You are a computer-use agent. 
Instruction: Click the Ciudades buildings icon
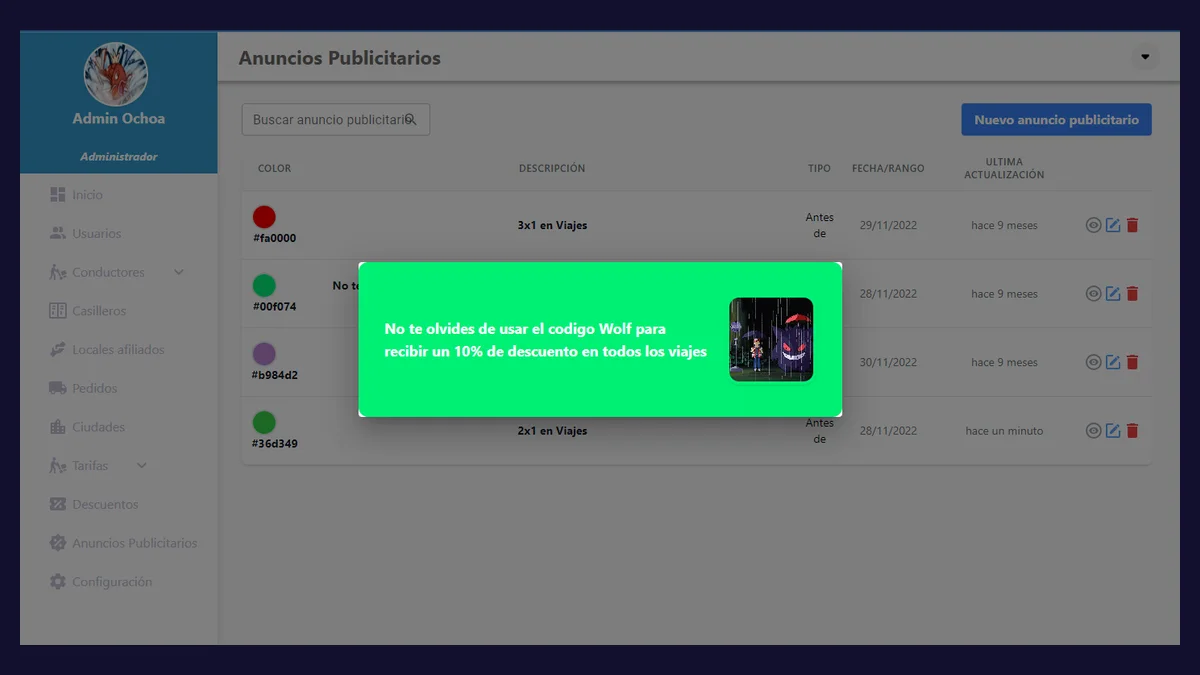pos(58,427)
